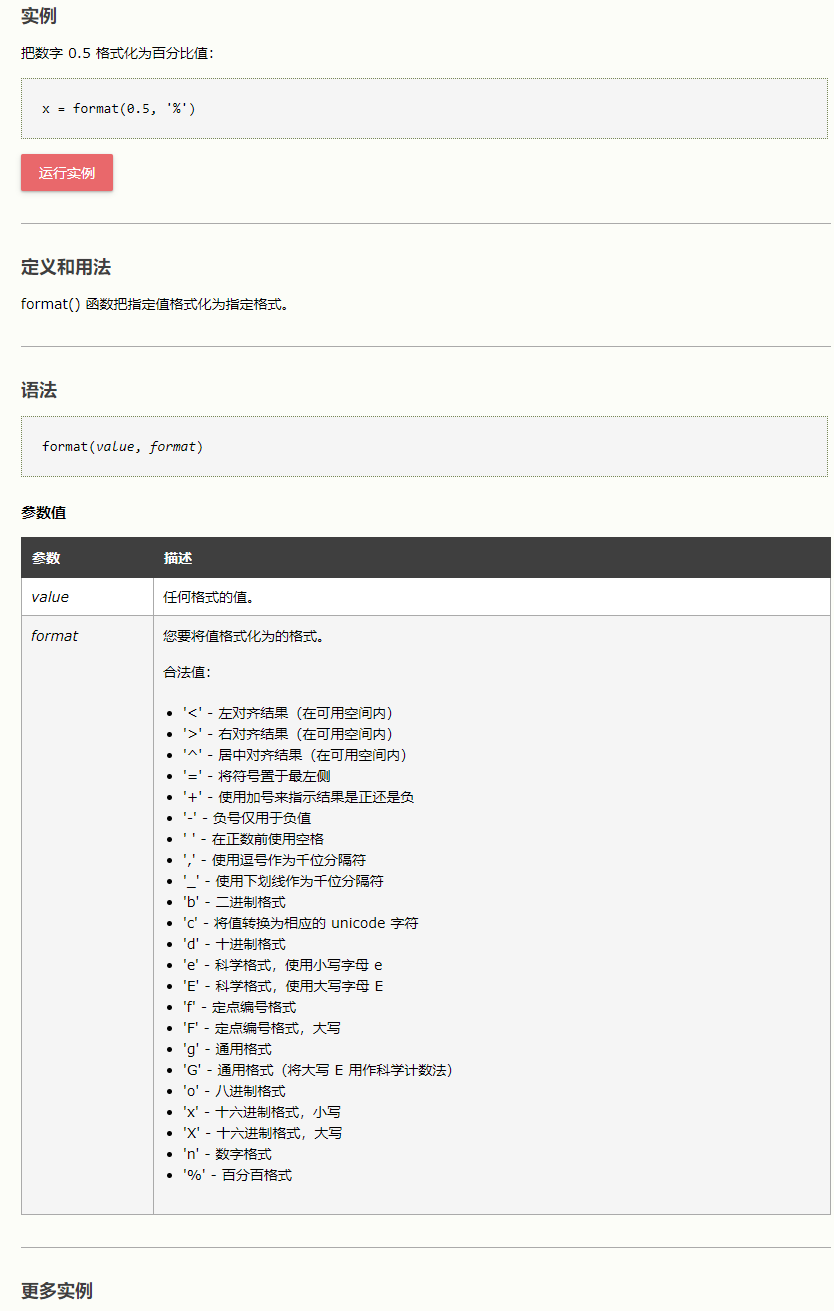Click the text 任何格式的值。
The height and width of the screenshot is (1311, 834).
pyautogui.click(x=208, y=597)
